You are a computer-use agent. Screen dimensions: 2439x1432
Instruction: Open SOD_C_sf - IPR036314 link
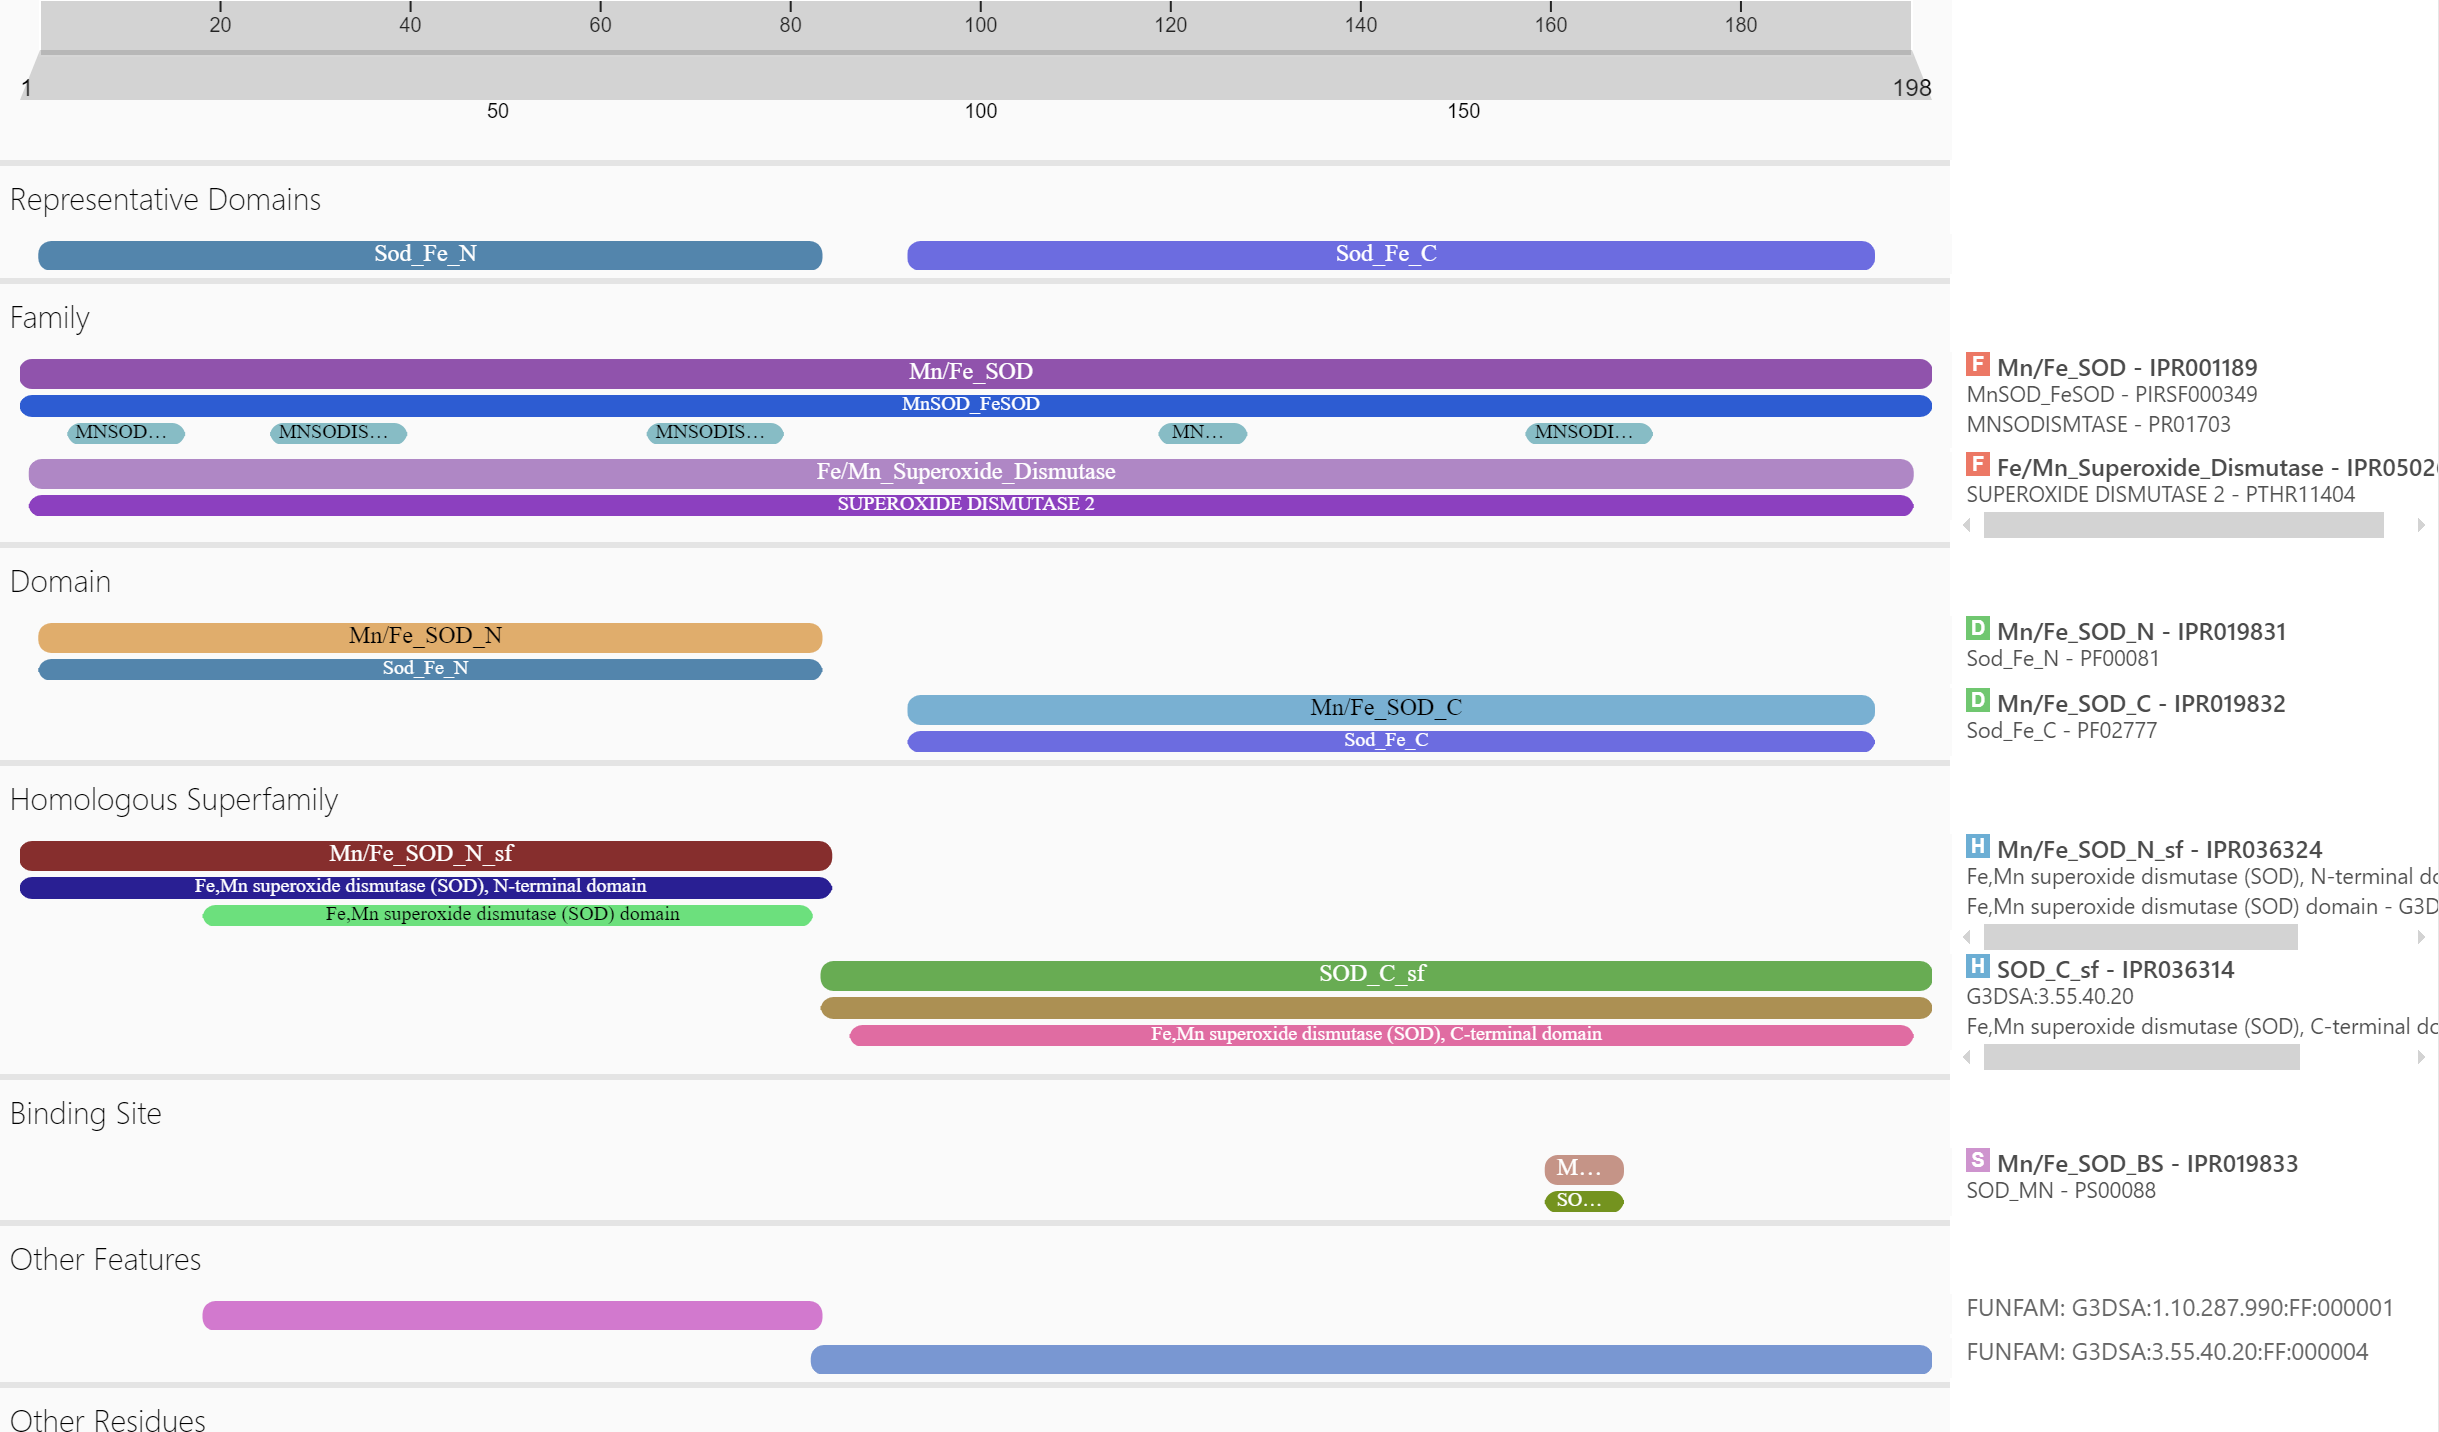[2115, 970]
